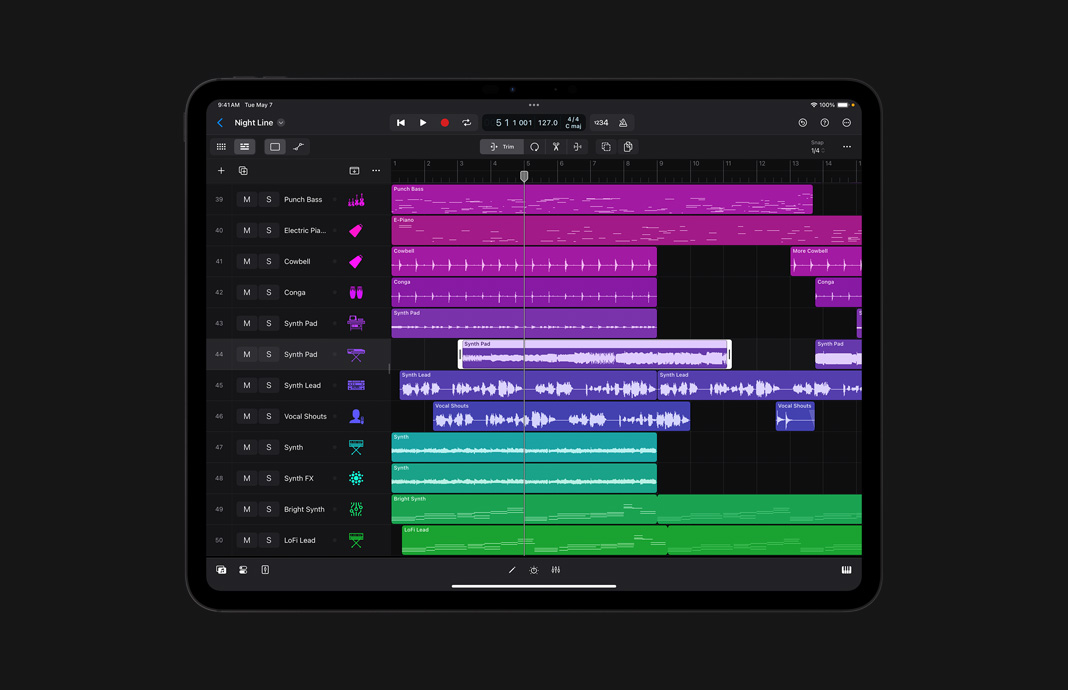
Task: Move the playhead marker on the ruler
Action: click(524, 176)
